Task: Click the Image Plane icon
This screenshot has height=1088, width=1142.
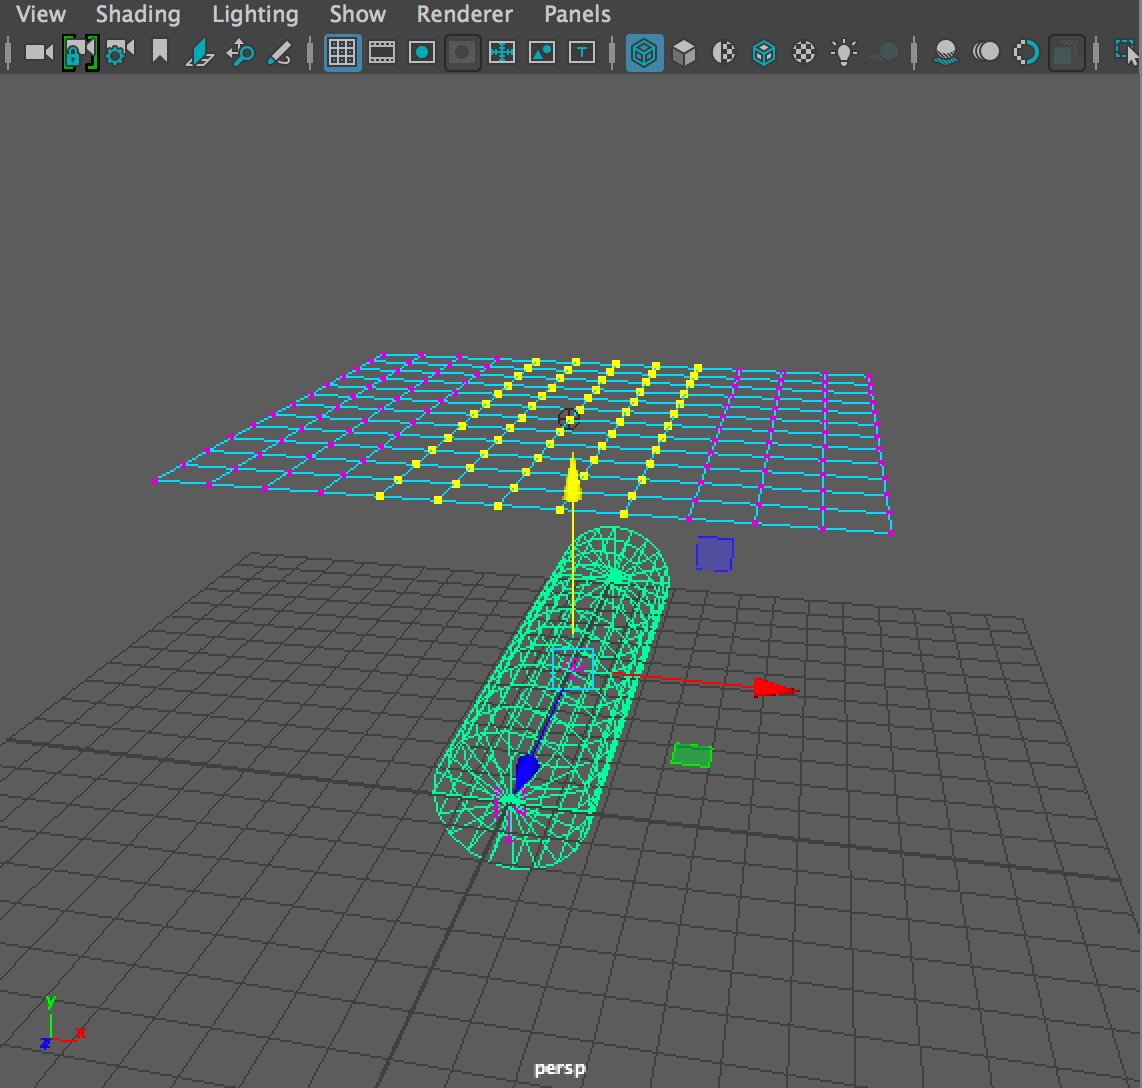Action: [x=199, y=53]
